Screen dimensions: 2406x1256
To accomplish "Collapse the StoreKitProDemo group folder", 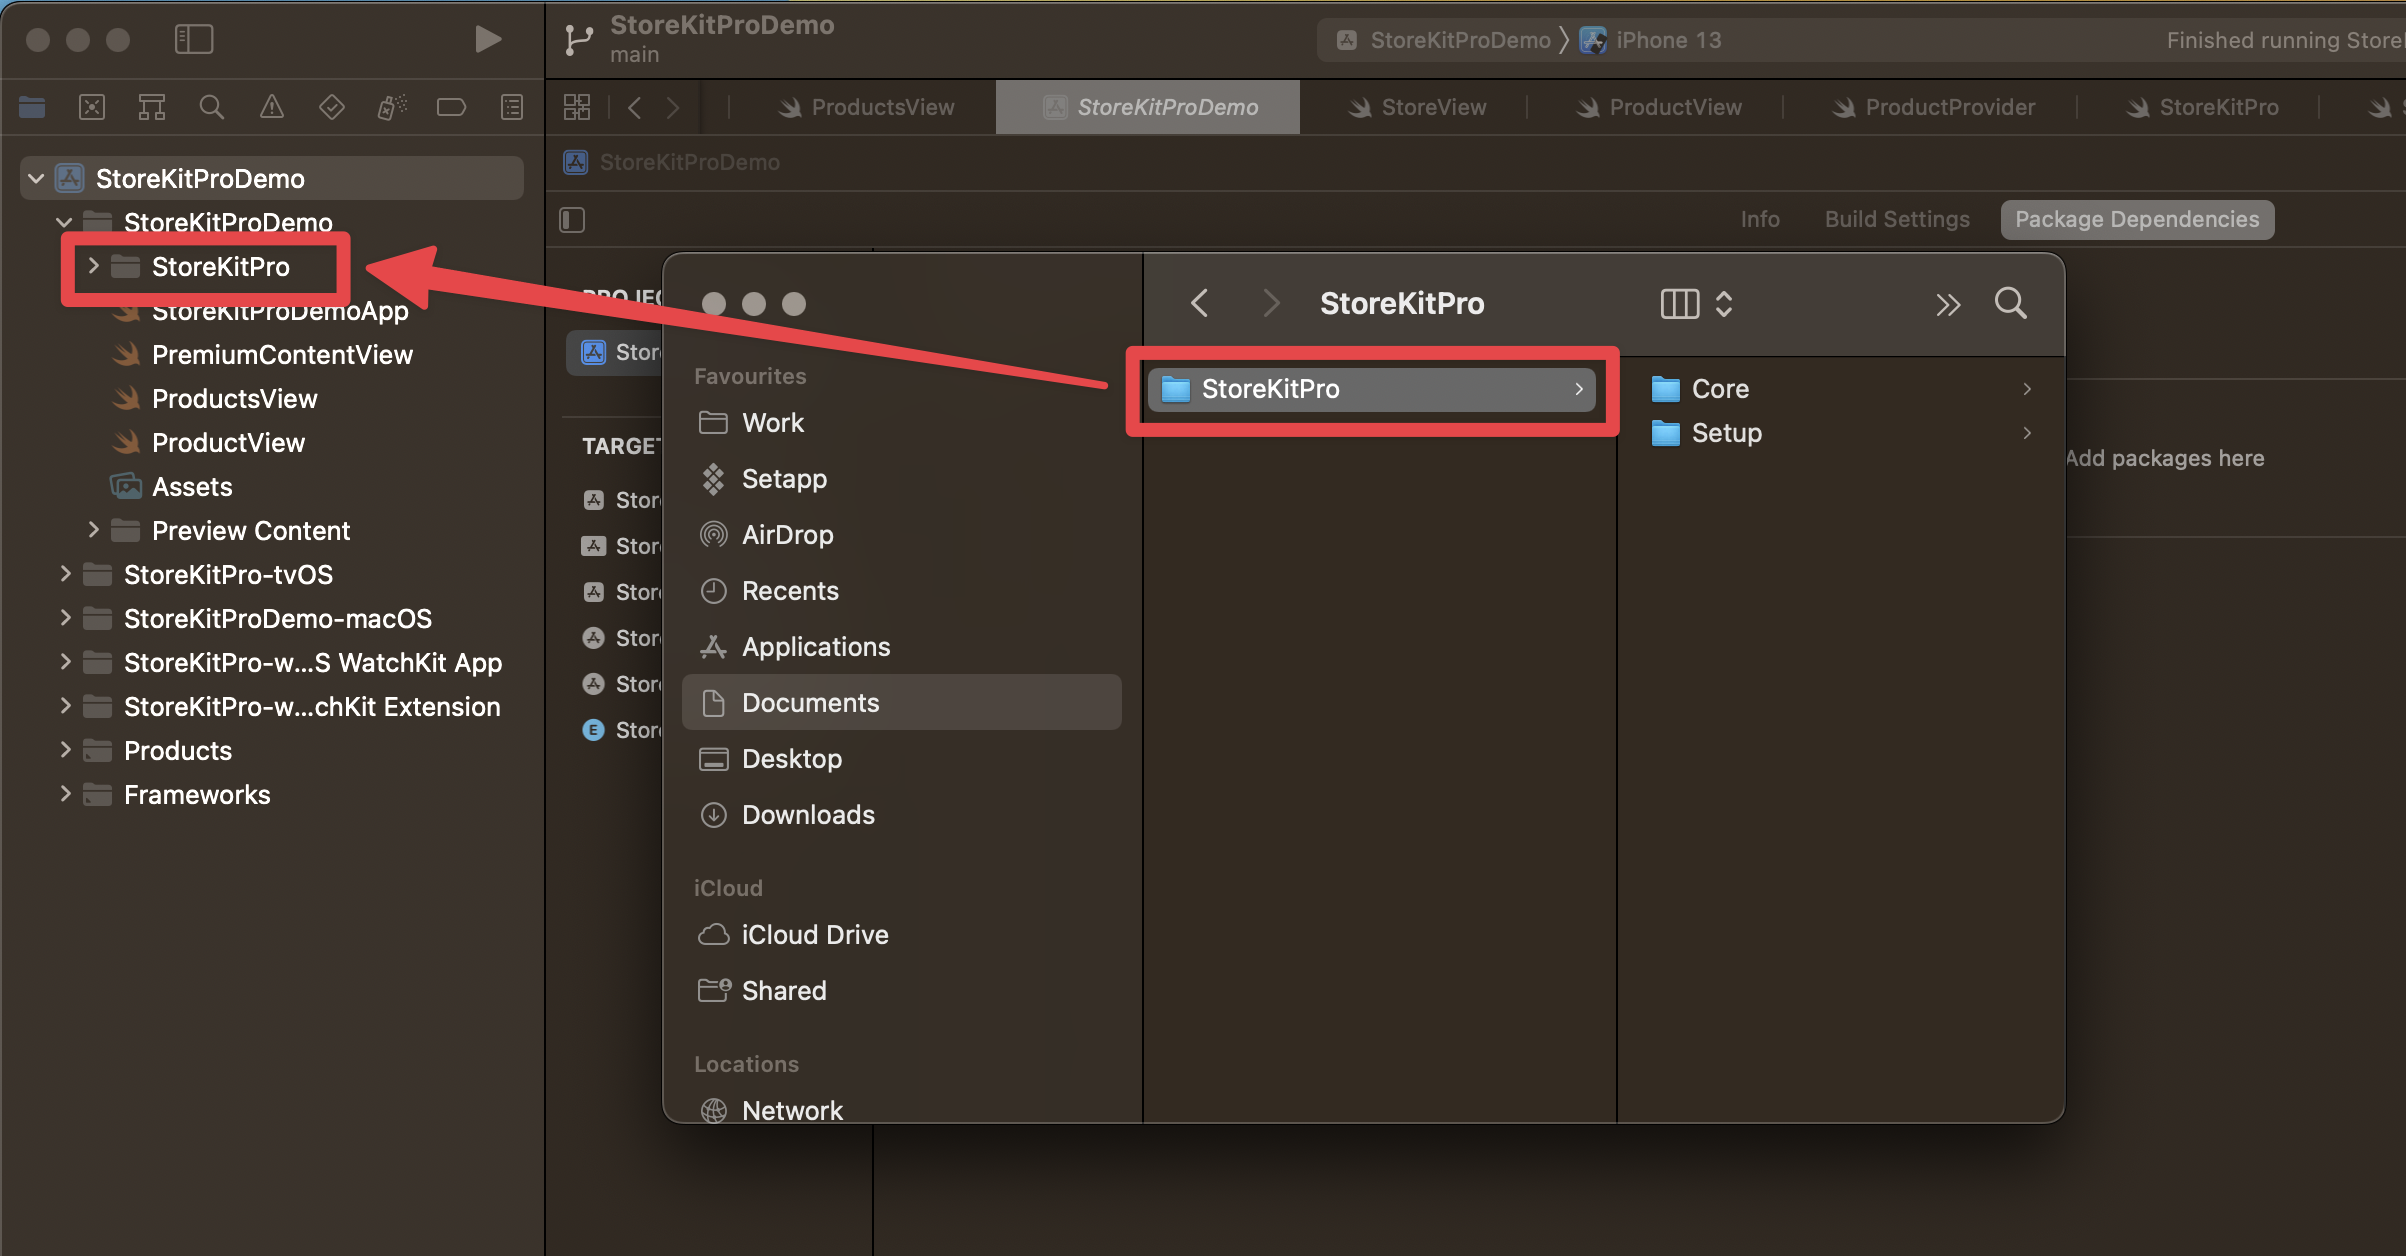I will pos(64,222).
